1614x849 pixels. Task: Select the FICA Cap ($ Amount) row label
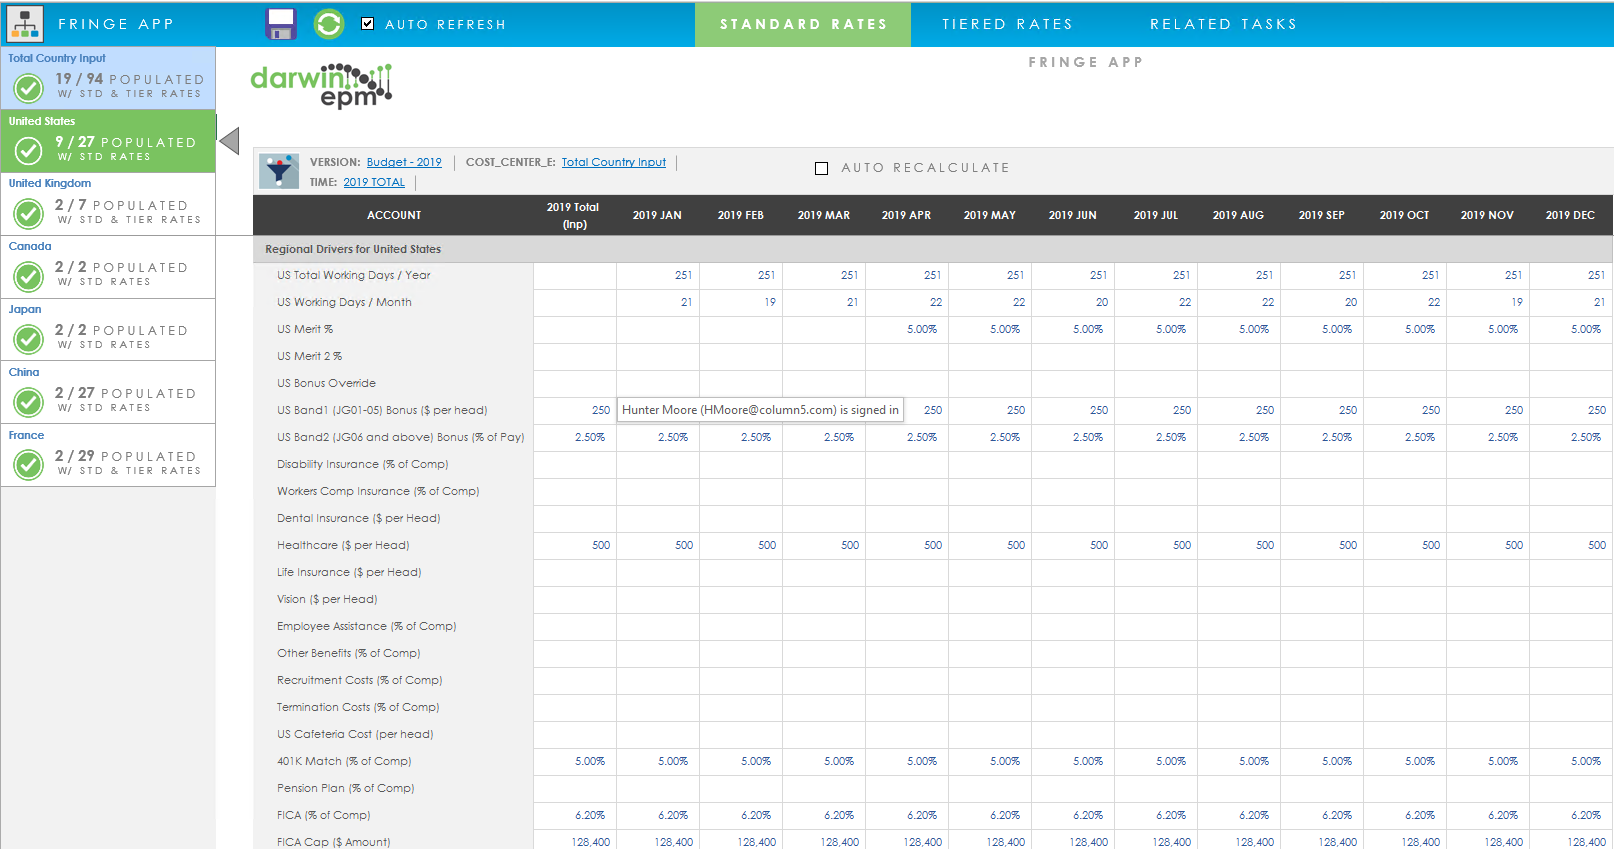point(333,842)
